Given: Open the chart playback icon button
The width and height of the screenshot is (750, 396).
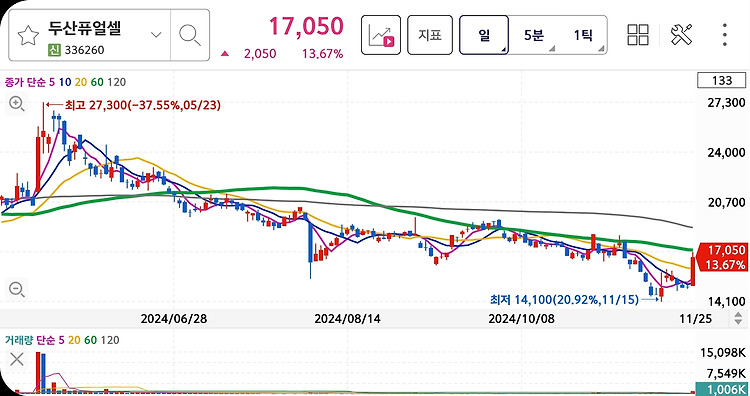Looking at the screenshot, I should click(381, 35).
